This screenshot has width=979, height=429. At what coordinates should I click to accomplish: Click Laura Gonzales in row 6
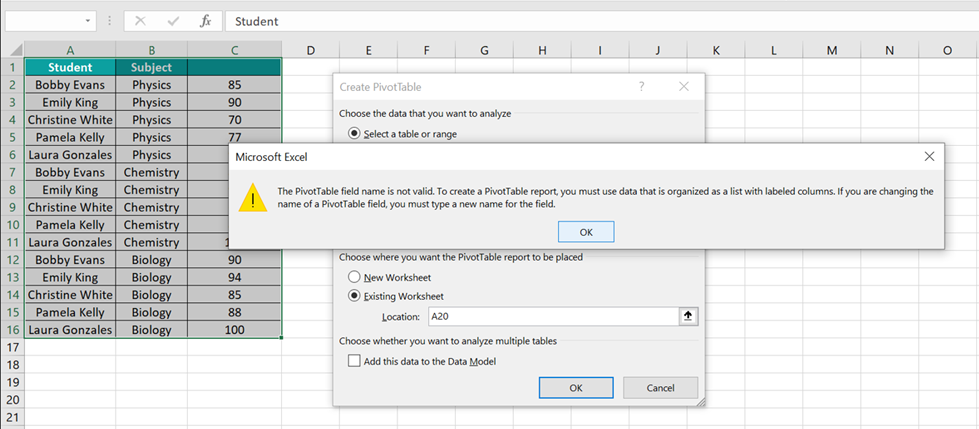pyautogui.click(x=70, y=154)
